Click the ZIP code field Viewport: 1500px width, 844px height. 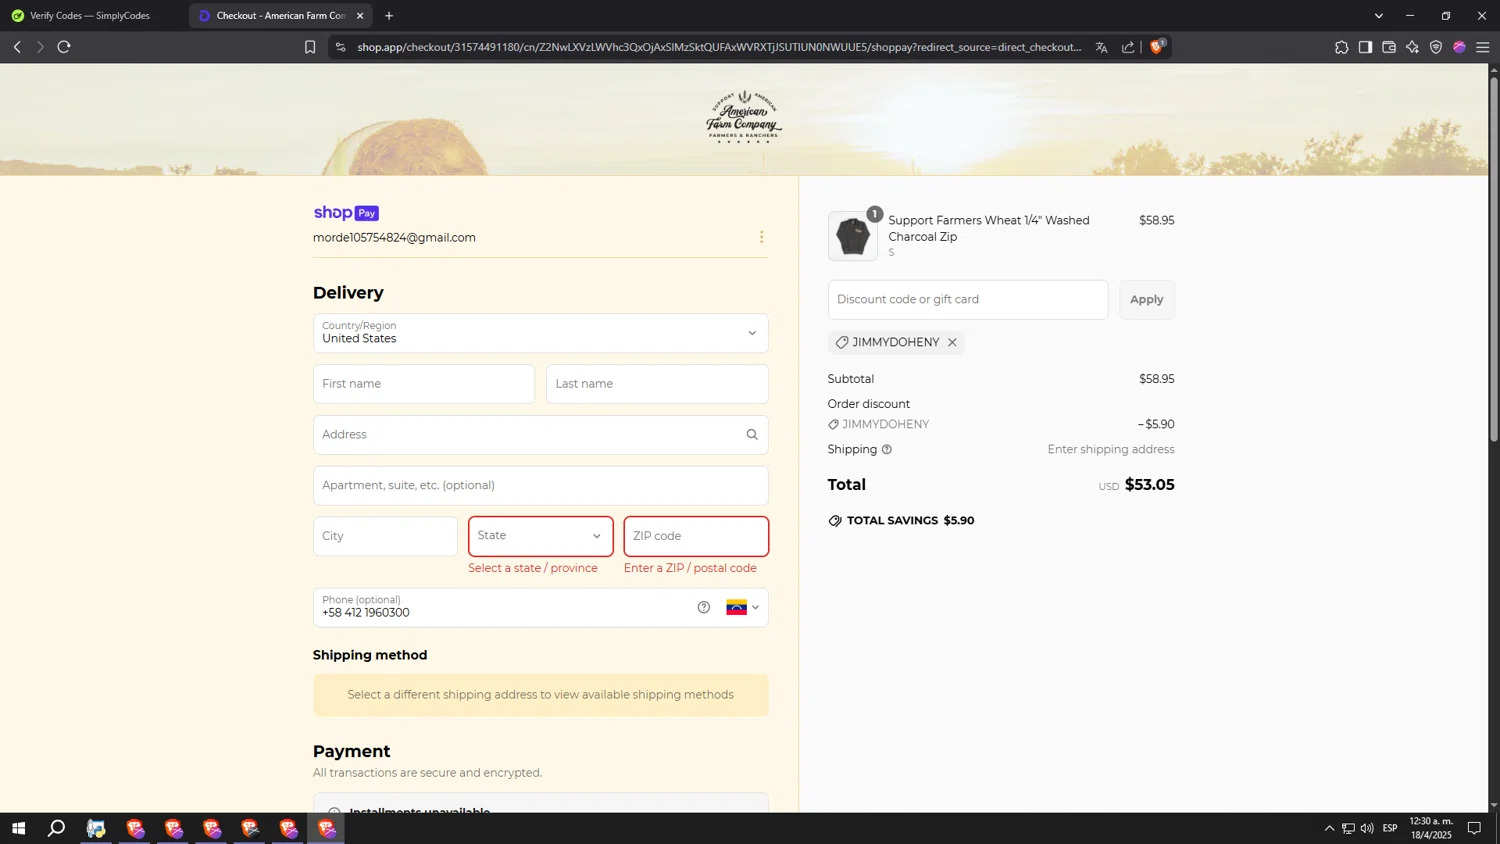coord(696,536)
